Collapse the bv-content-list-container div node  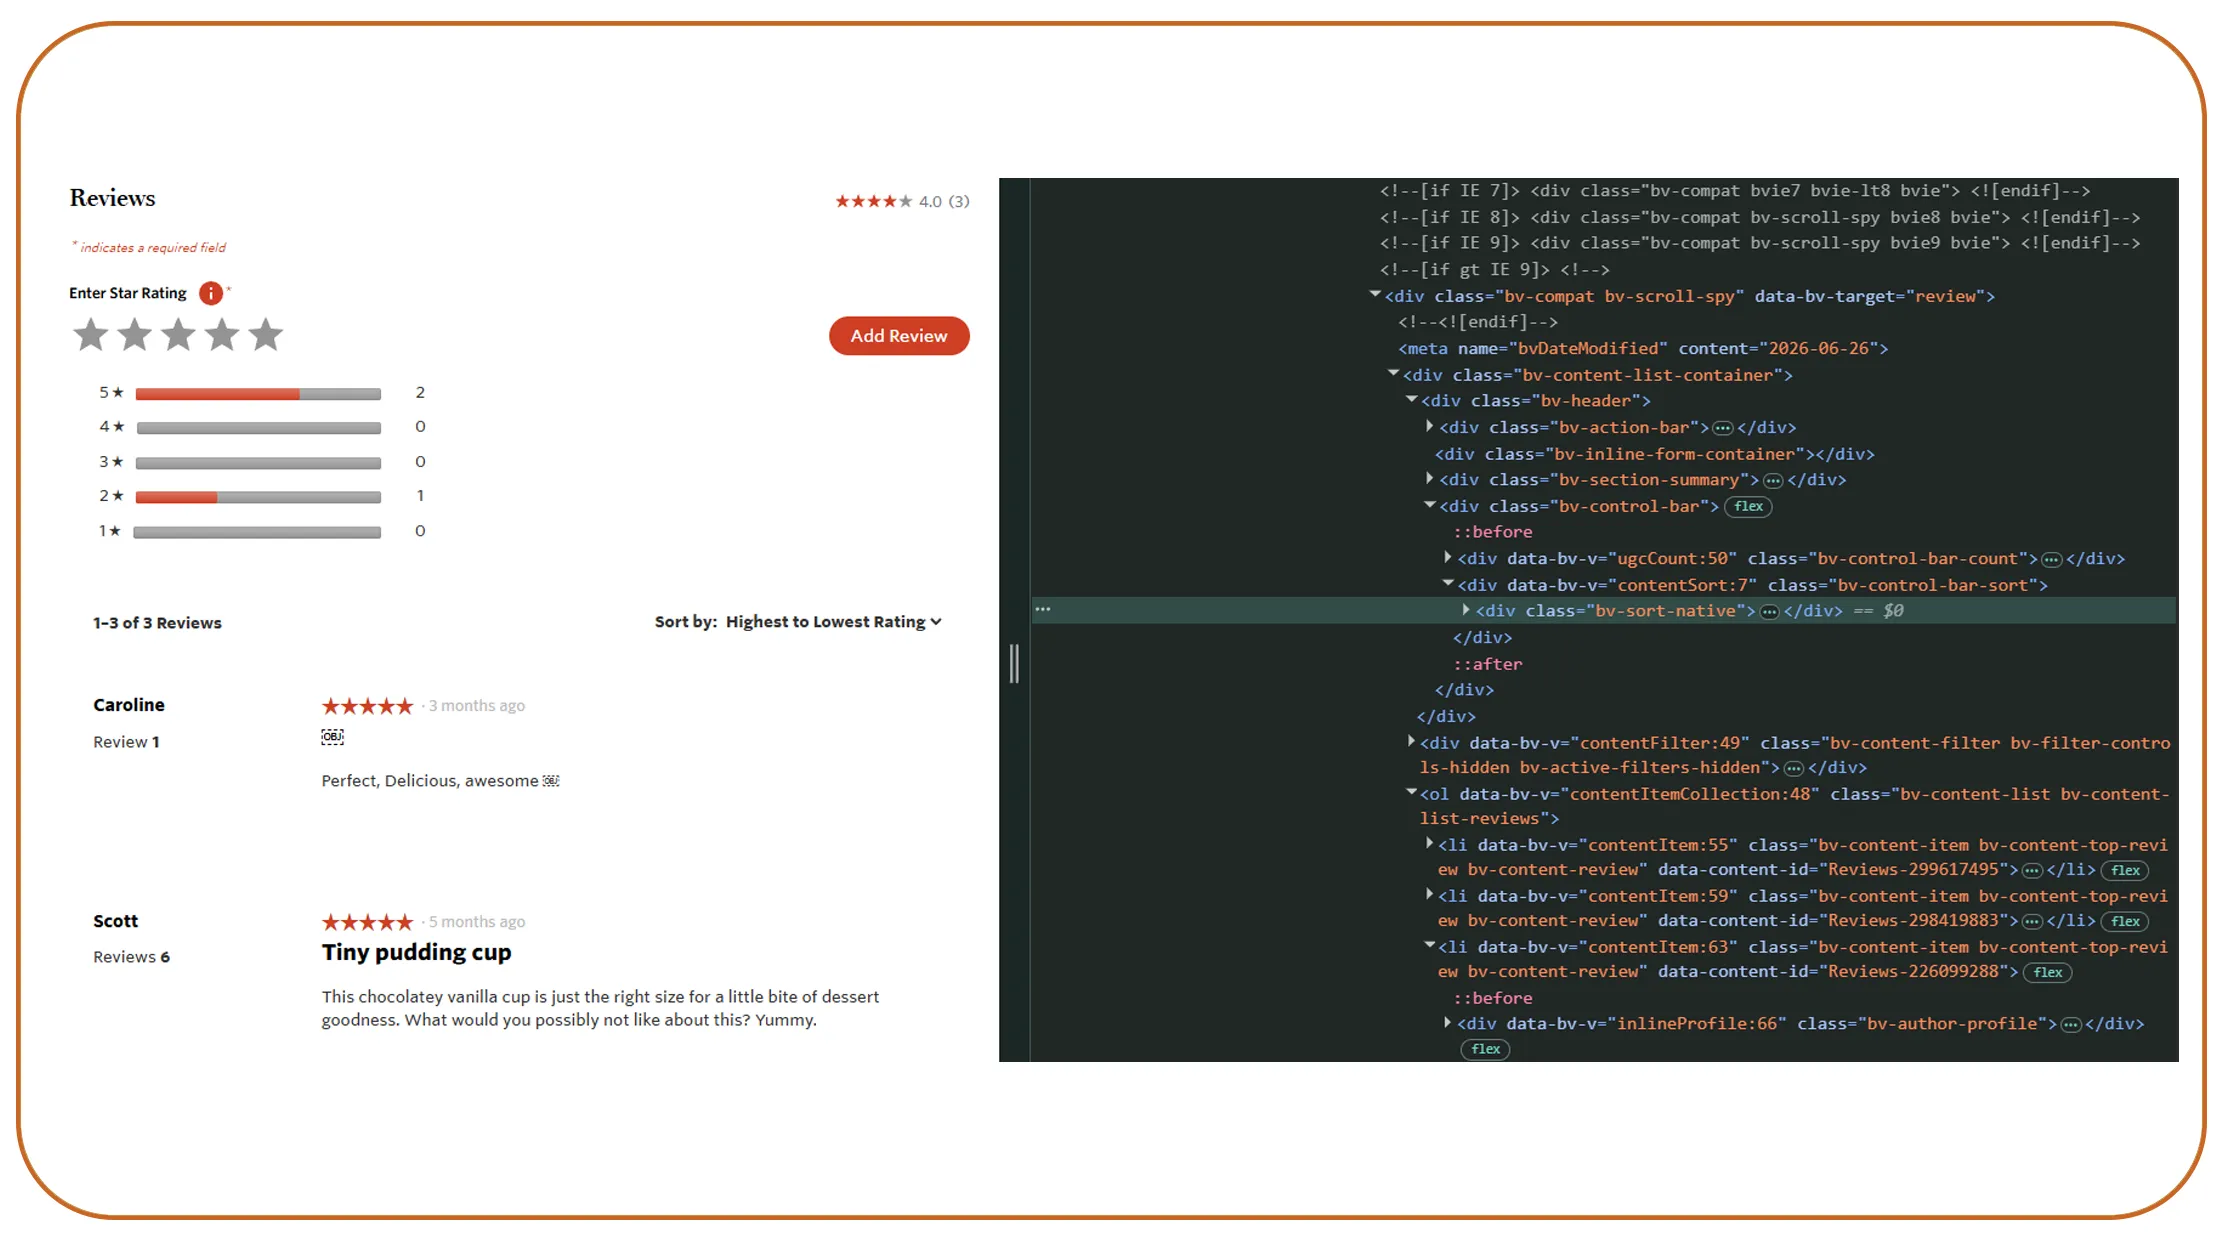[x=1393, y=374]
